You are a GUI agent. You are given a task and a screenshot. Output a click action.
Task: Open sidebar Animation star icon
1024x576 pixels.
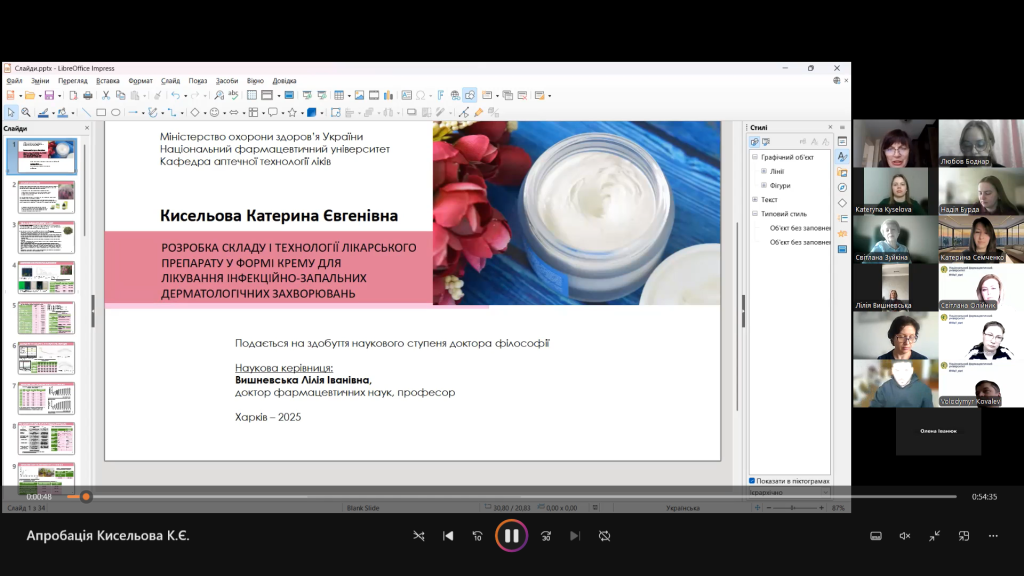[x=842, y=233]
